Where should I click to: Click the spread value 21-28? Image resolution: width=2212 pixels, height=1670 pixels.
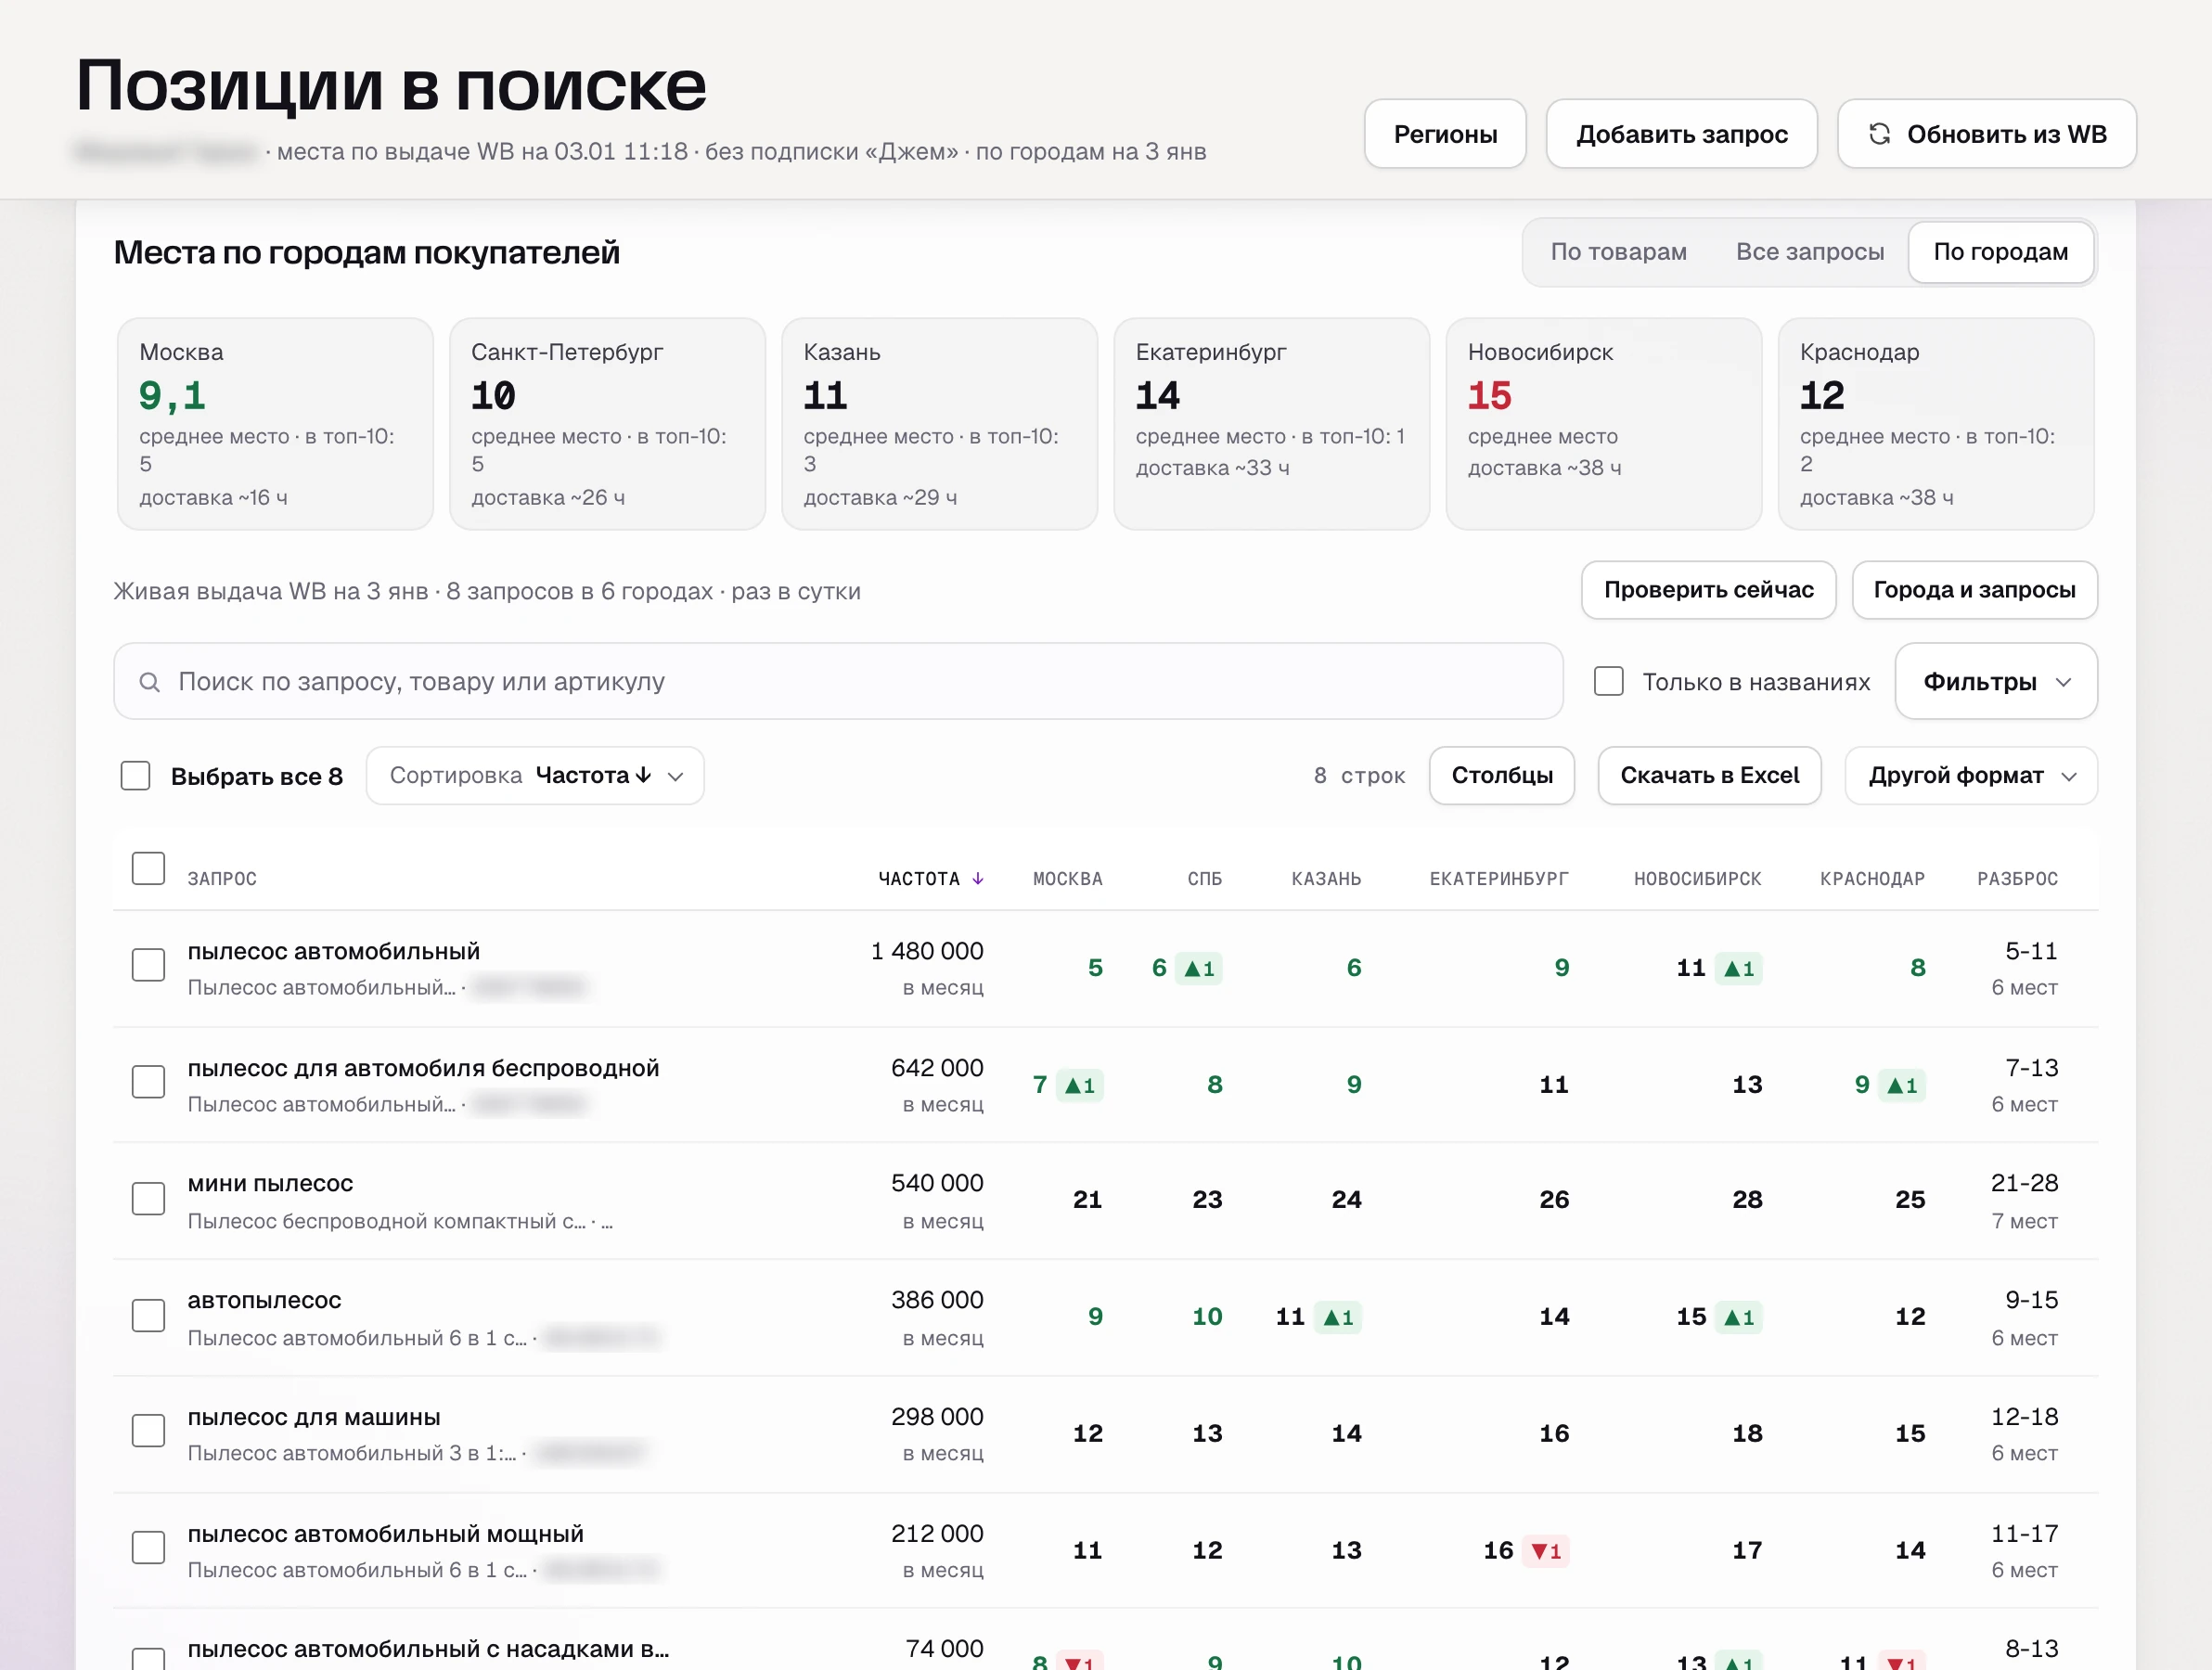pyautogui.click(x=2024, y=1183)
